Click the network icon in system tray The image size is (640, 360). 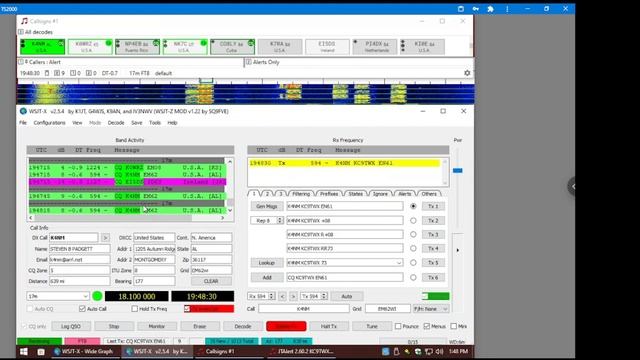point(429,351)
